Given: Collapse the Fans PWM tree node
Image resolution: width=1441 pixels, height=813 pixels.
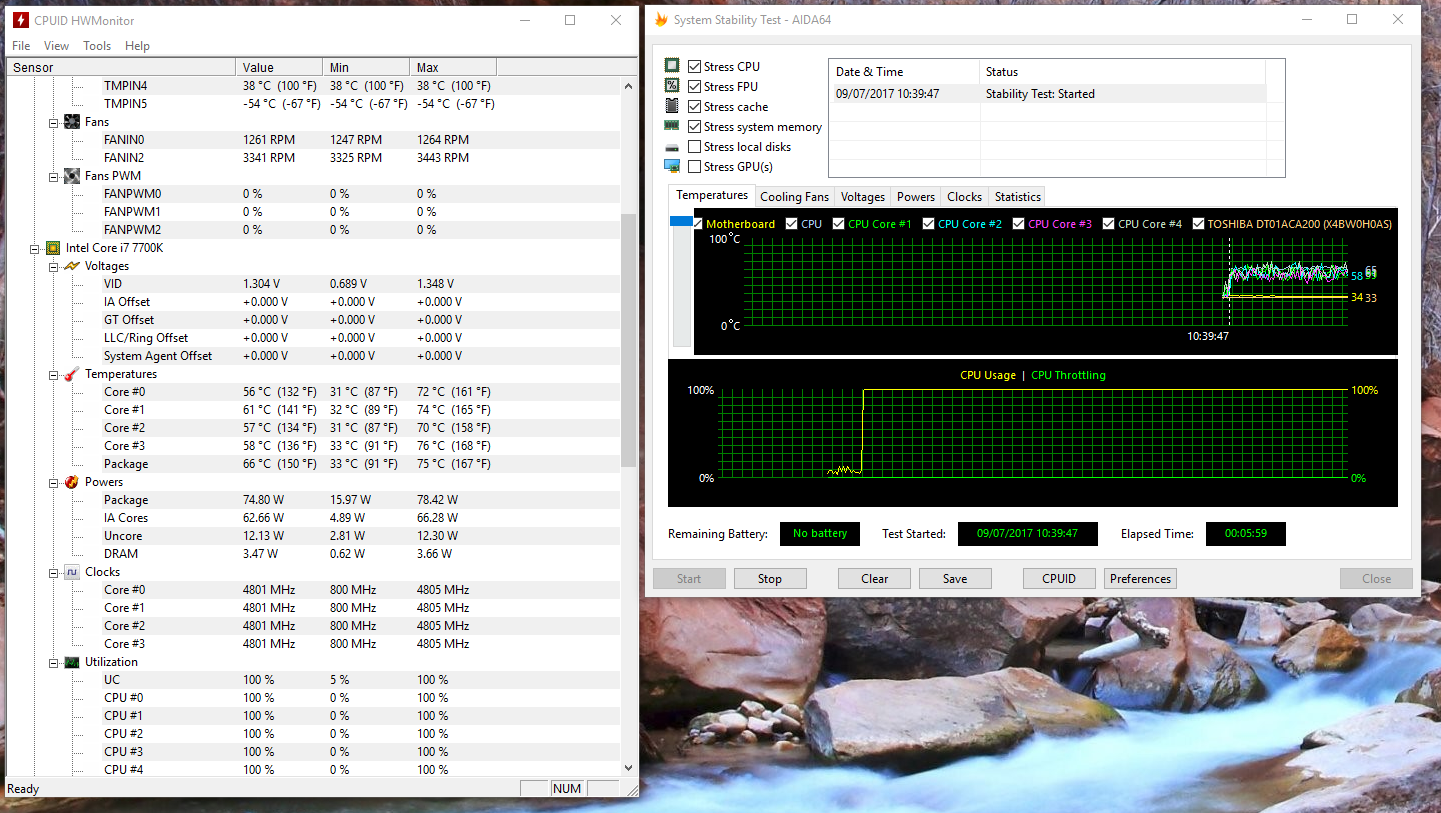Looking at the screenshot, I should pos(54,176).
